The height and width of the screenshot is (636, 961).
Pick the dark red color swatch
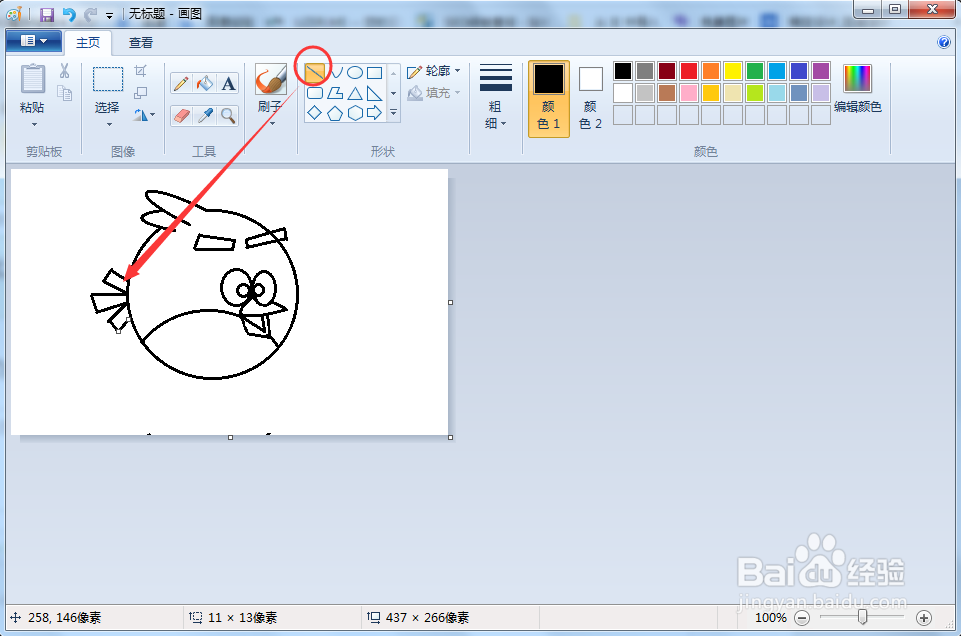(x=667, y=71)
